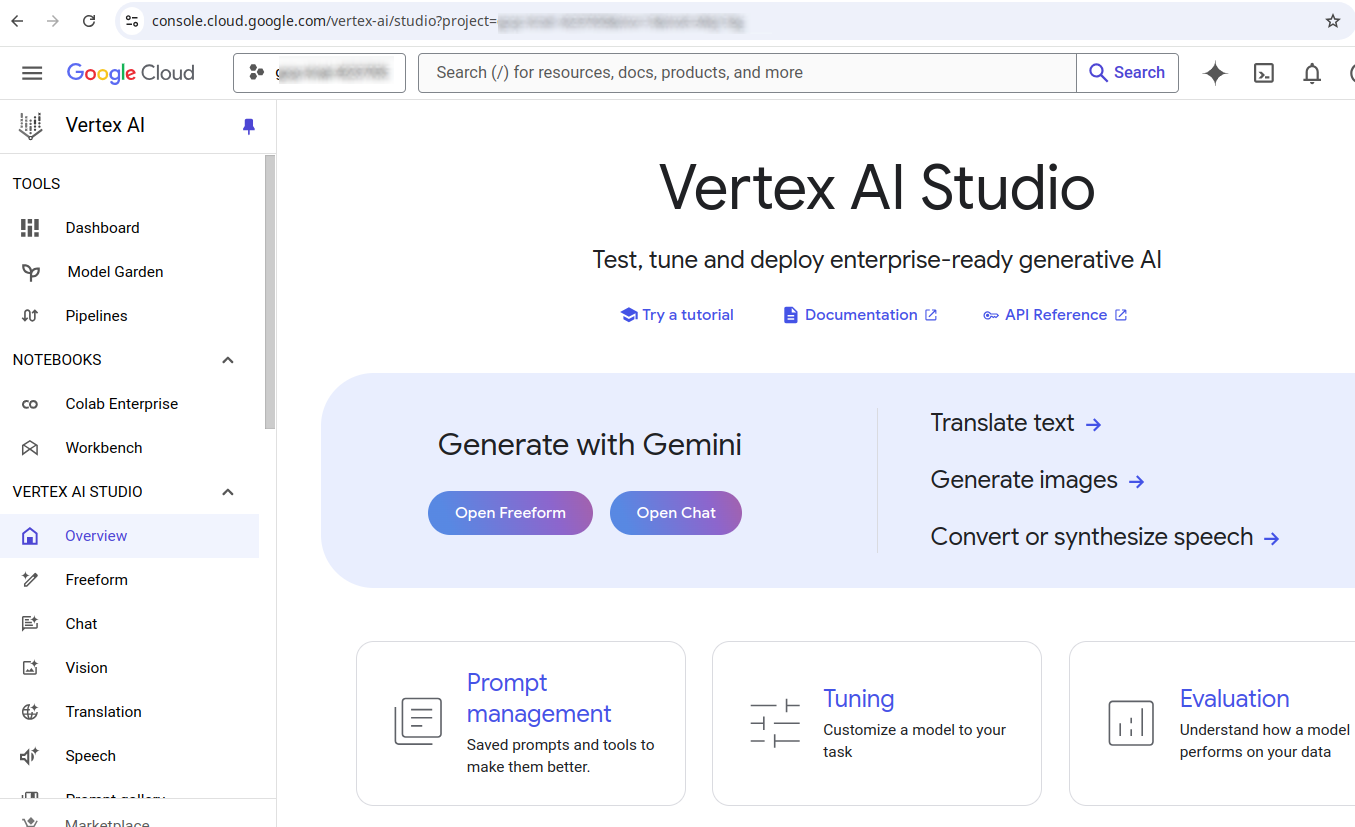Click the sidebar vertical scrollbar
The height and width of the screenshot is (827, 1355).
coord(270,292)
